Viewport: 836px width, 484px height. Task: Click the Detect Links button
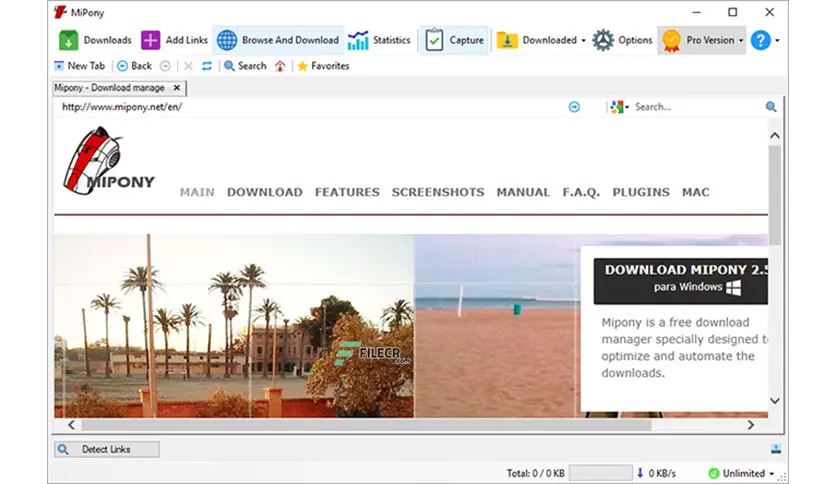[x=107, y=449]
